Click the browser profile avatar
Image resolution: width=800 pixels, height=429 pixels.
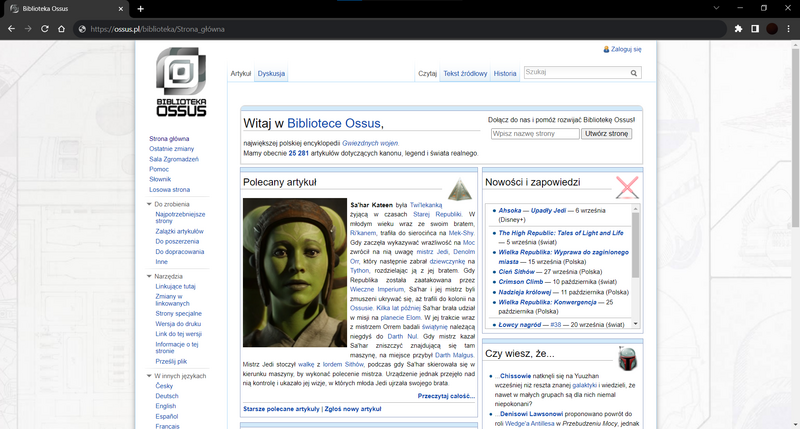772,29
